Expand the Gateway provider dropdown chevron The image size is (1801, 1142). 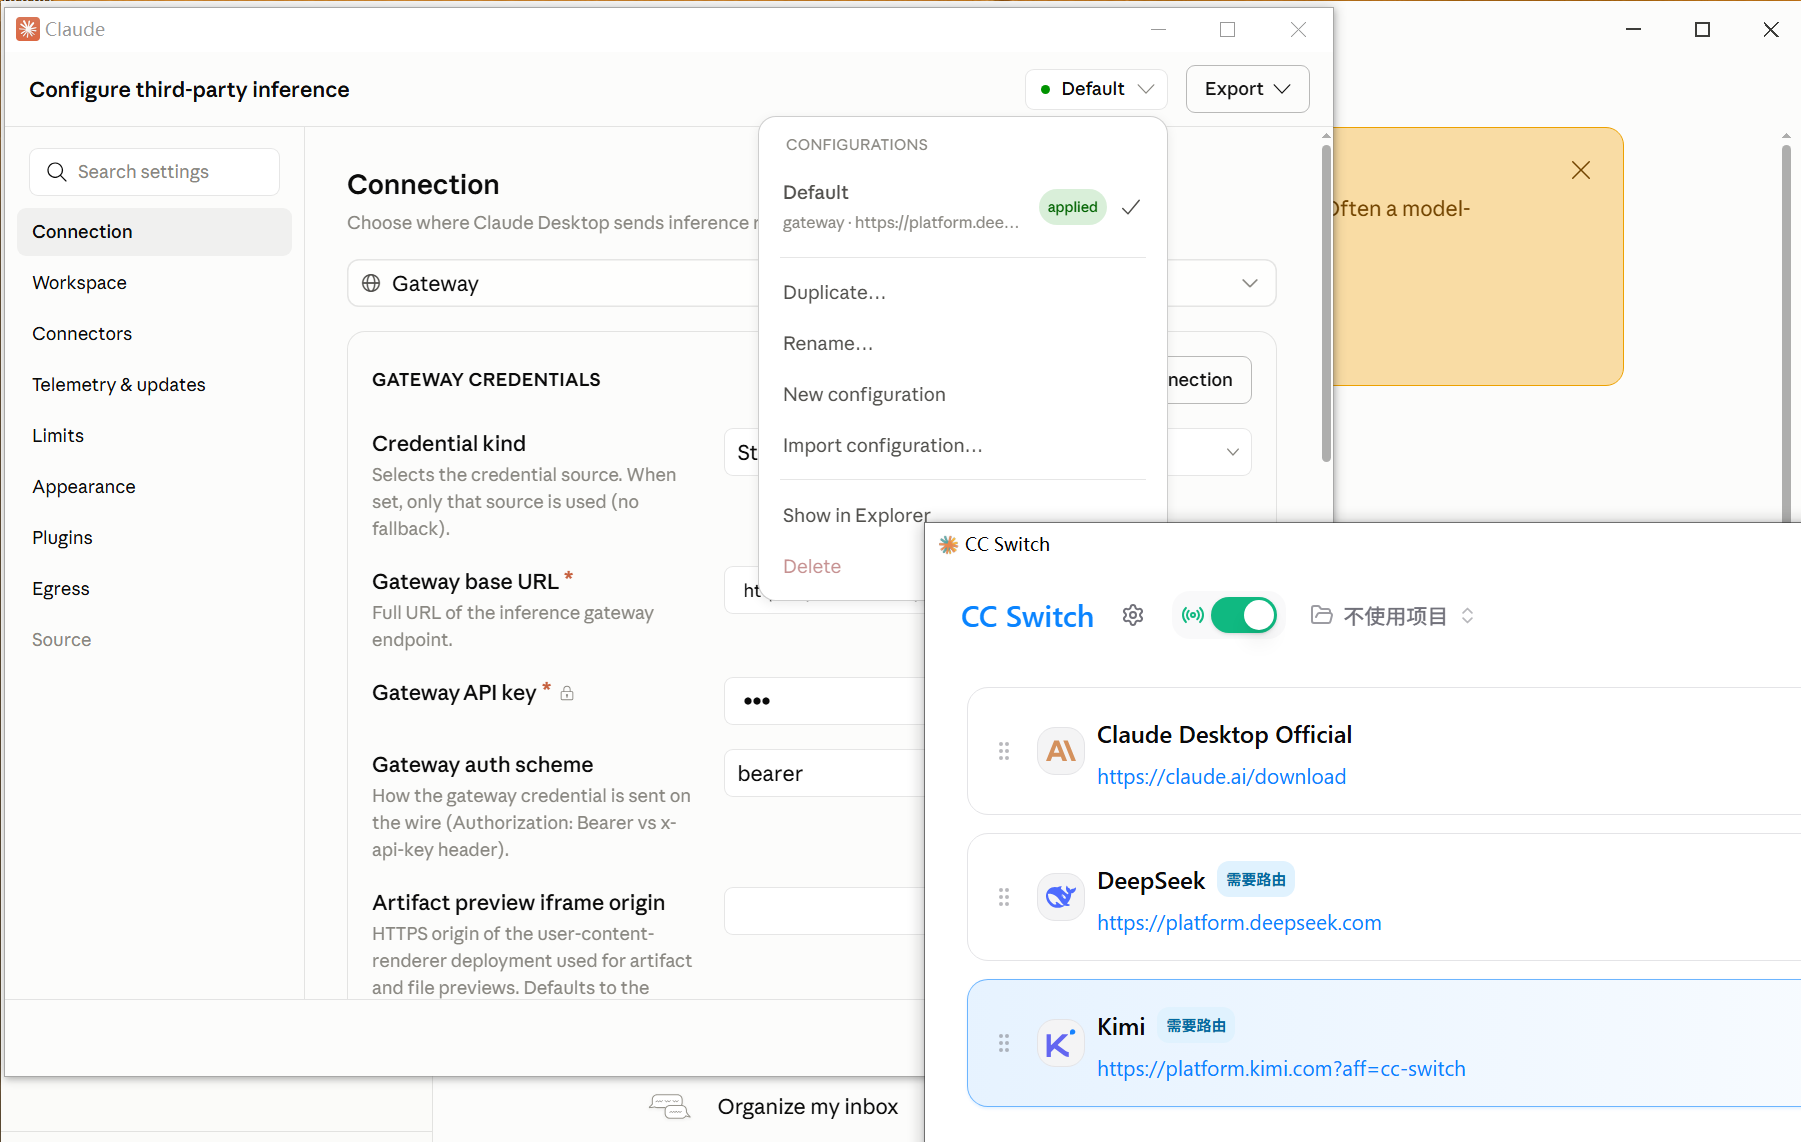1249,283
